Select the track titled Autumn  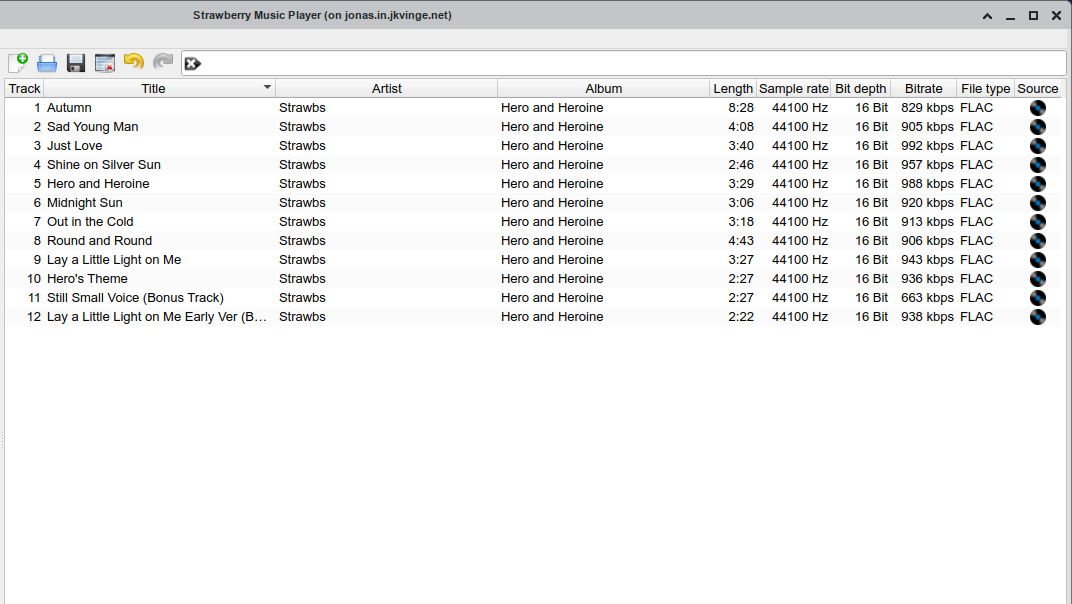tap(69, 107)
